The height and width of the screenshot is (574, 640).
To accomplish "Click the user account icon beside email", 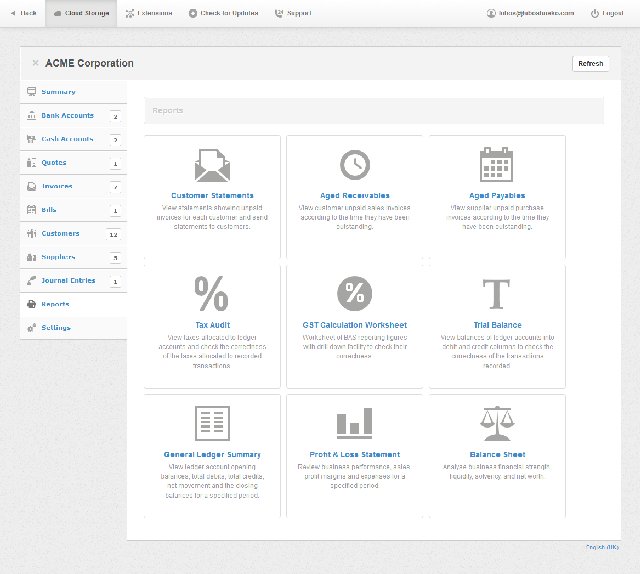I will pos(491,13).
